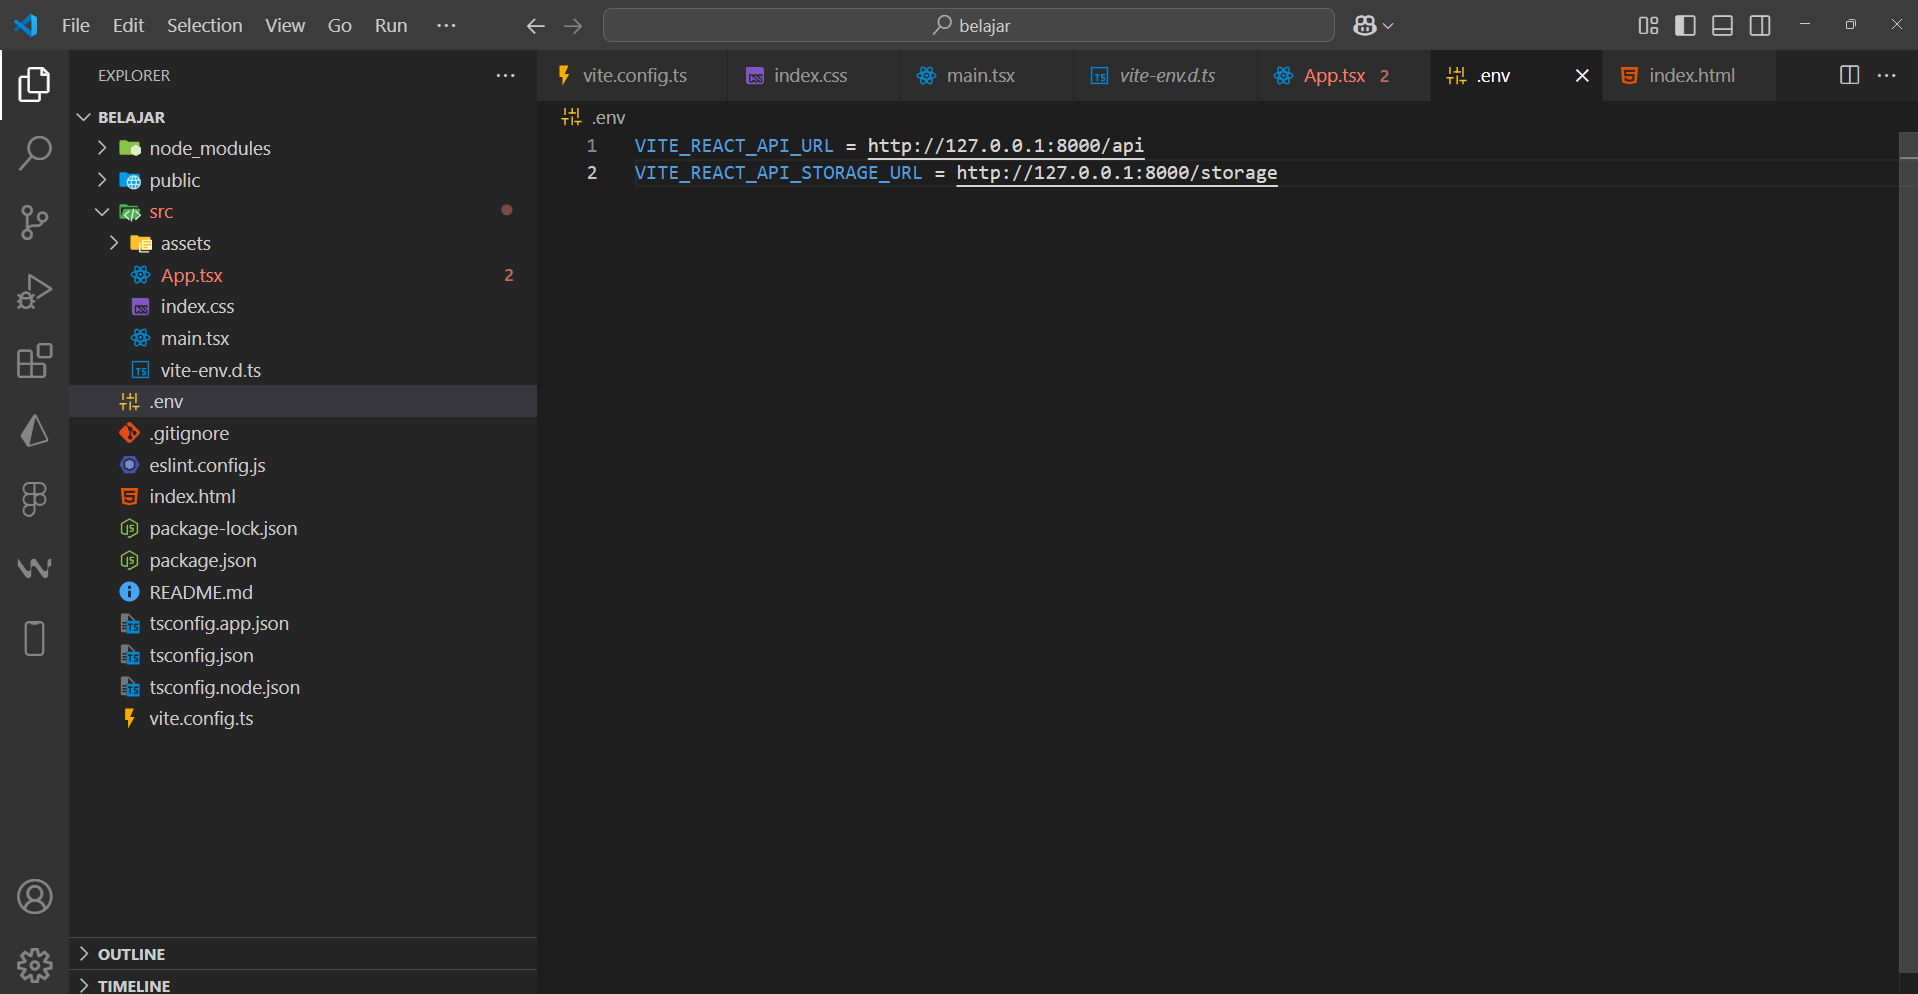Open README.md file
This screenshot has height=994, width=1918.
click(303, 592)
